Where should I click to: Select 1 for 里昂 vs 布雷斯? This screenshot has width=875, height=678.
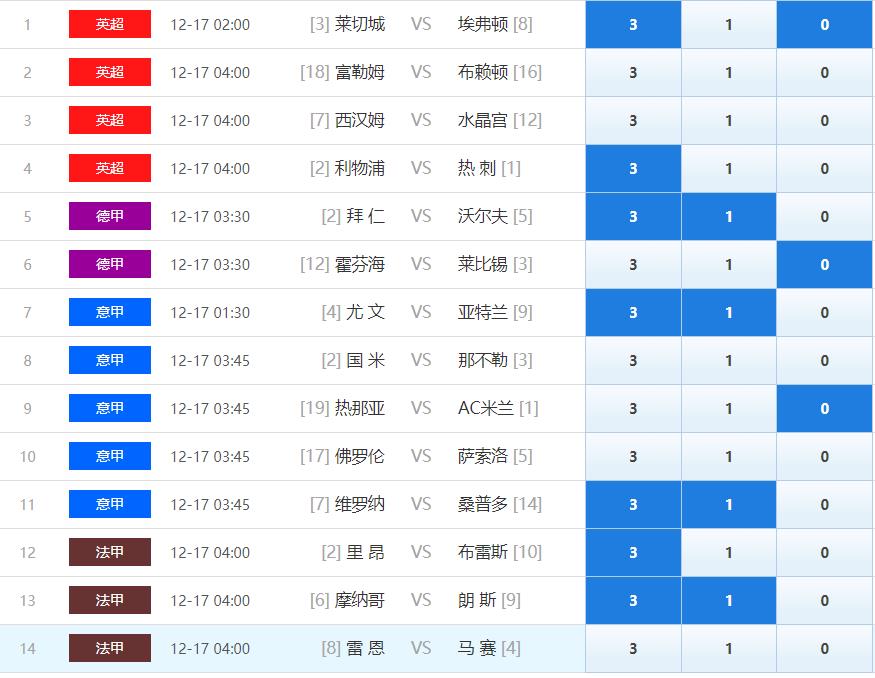click(x=729, y=552)
